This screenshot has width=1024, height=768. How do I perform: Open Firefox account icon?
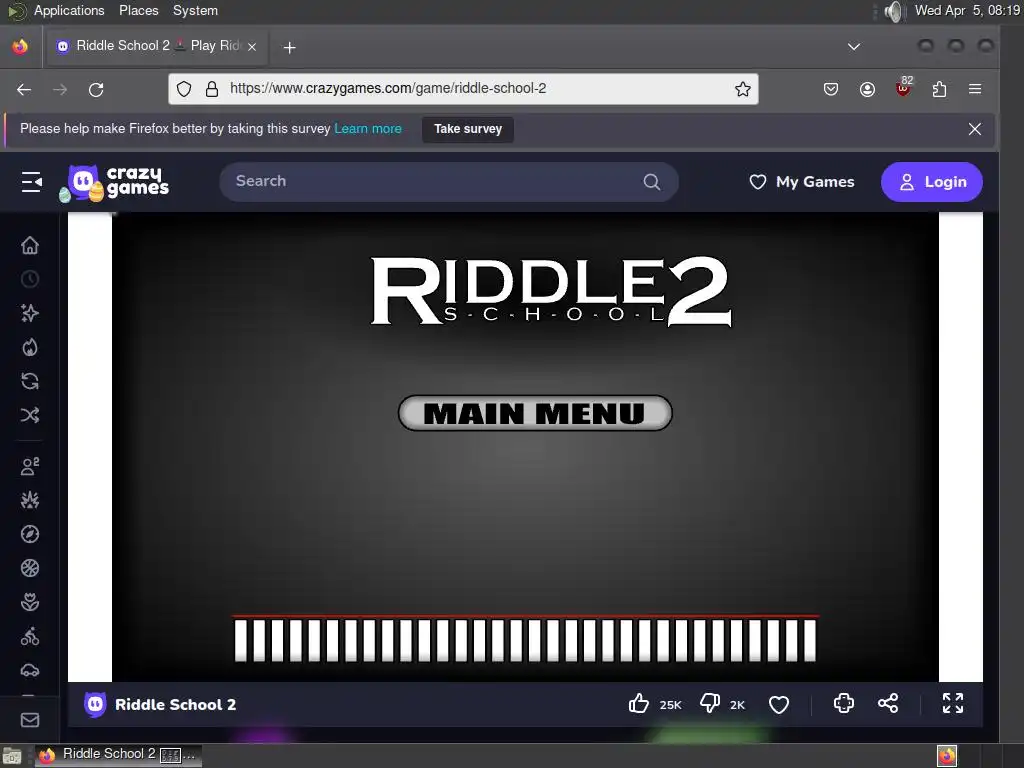click(x=867, y=89)
